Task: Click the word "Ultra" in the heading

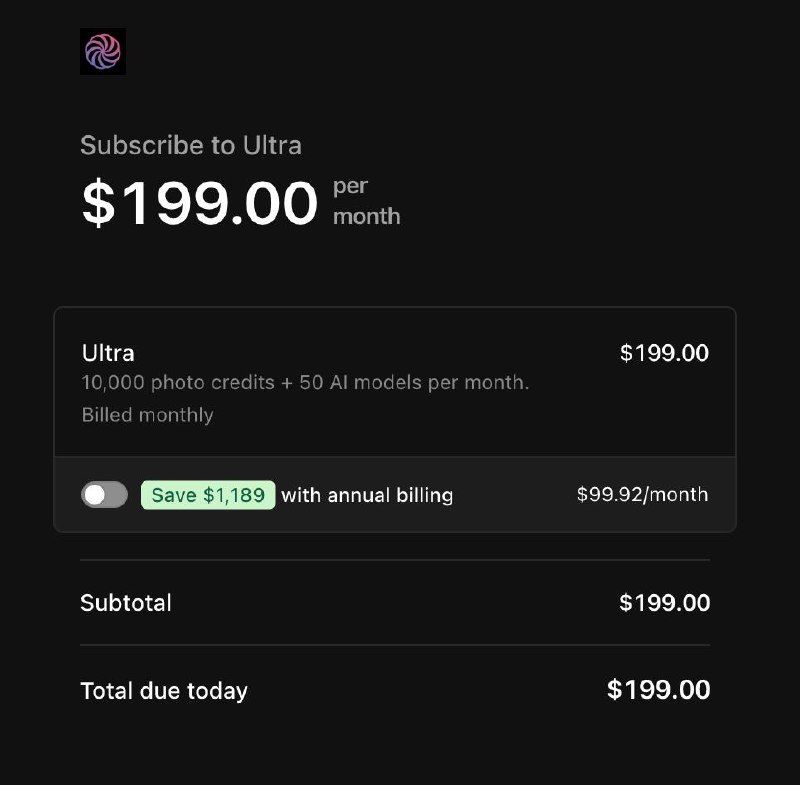Action: (x=272, y=145)
